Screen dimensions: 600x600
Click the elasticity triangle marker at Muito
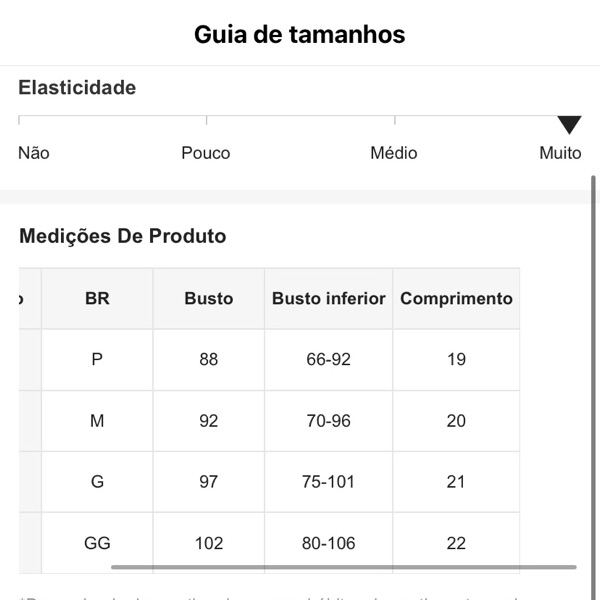coord(569,125)
